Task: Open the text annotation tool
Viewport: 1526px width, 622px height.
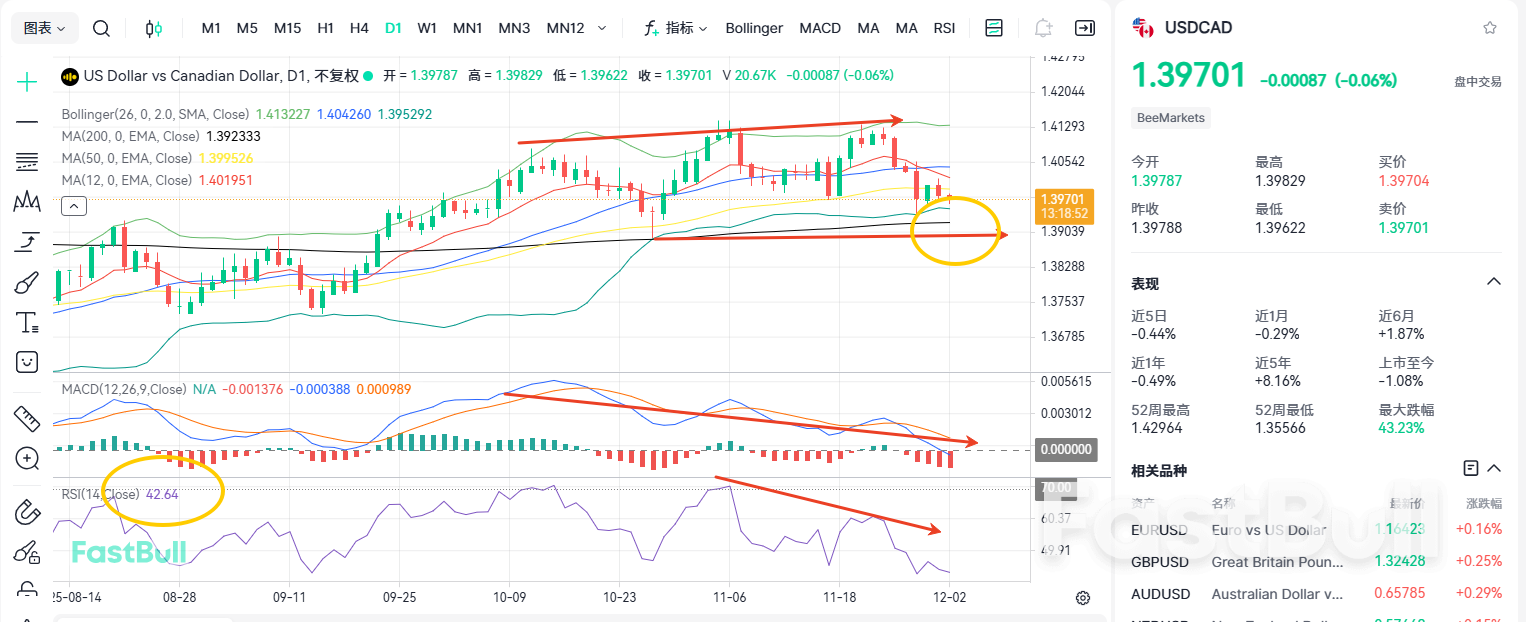Action: [27, 321]
